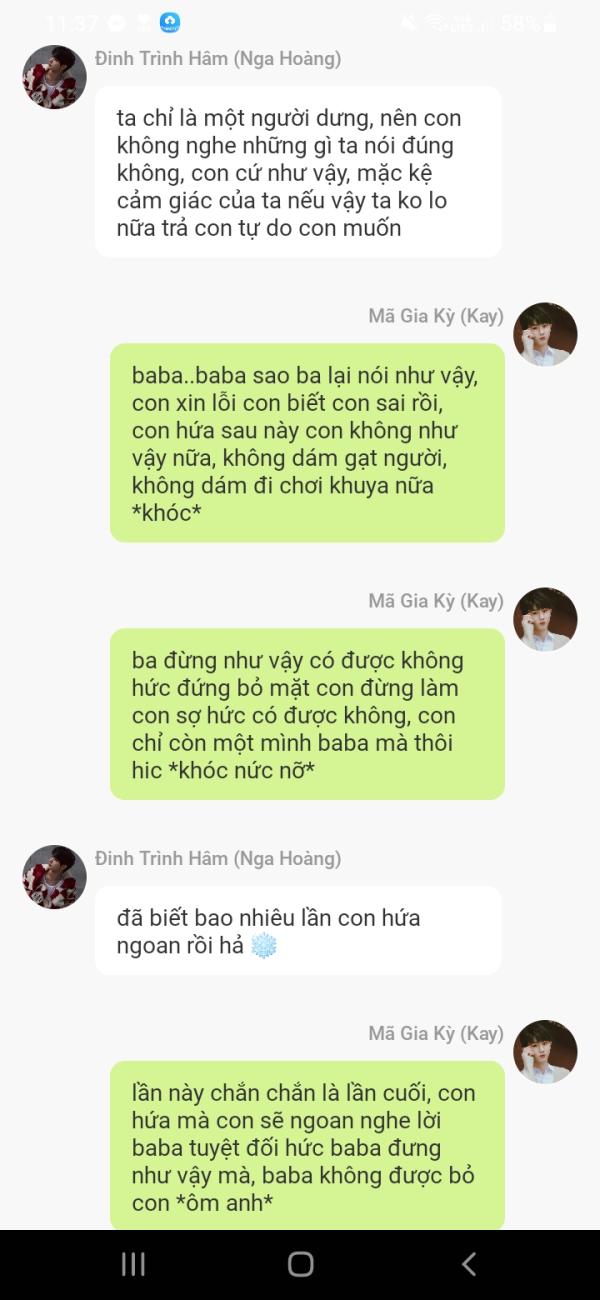The image size is (600, 1300).
Task: Tap the Android home button
Action: [x=300, y=1264]
